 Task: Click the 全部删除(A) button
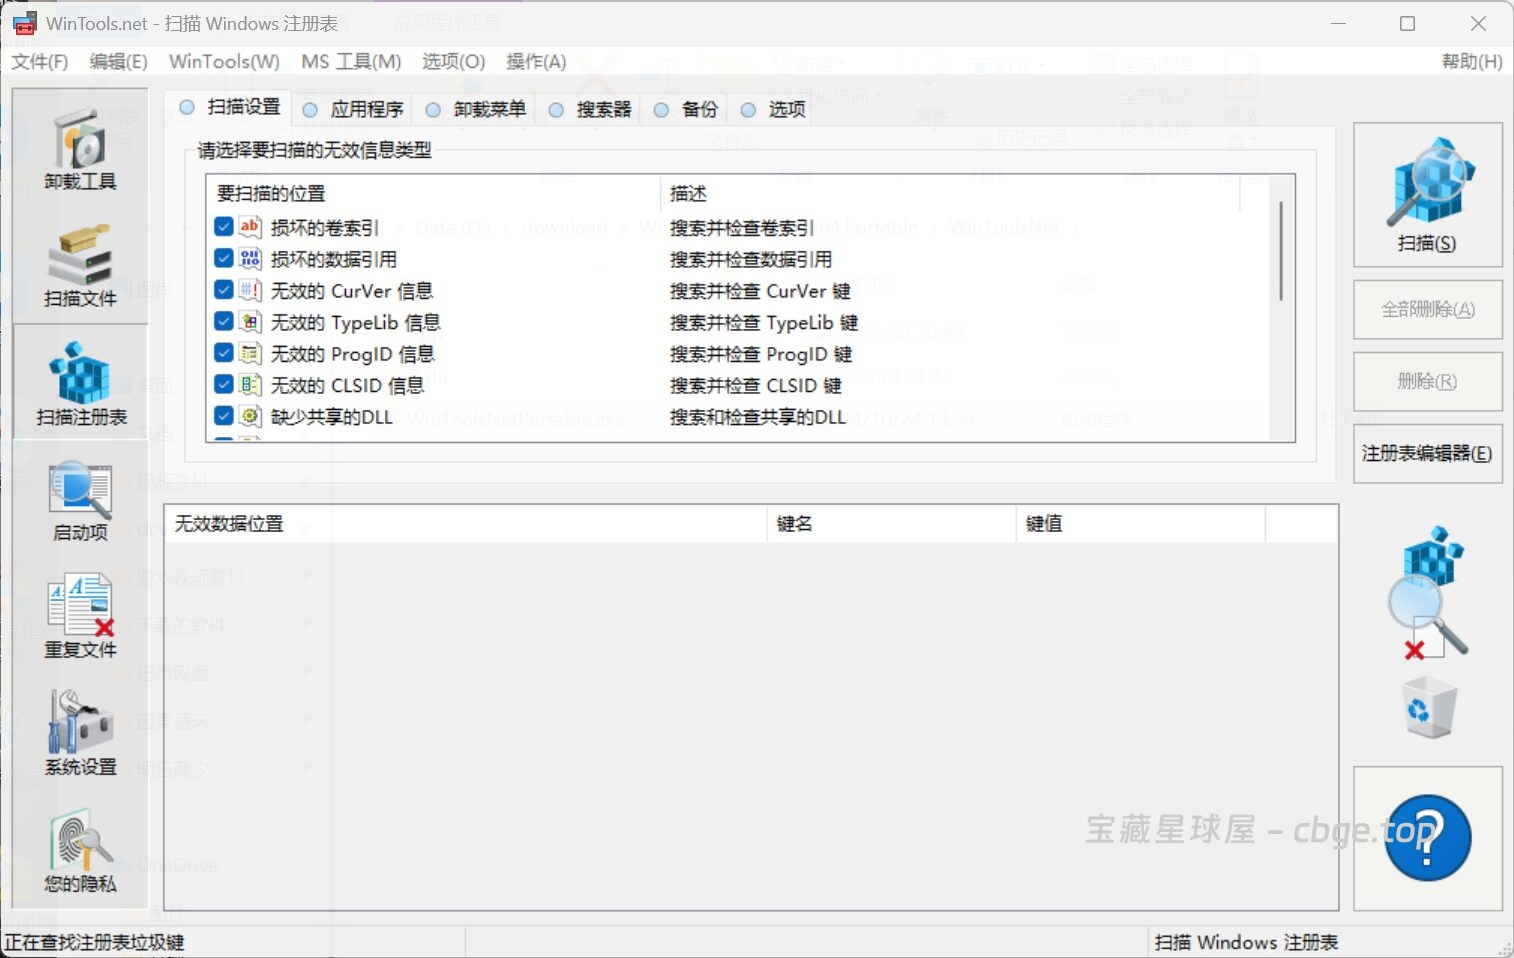click(1428, 309)
